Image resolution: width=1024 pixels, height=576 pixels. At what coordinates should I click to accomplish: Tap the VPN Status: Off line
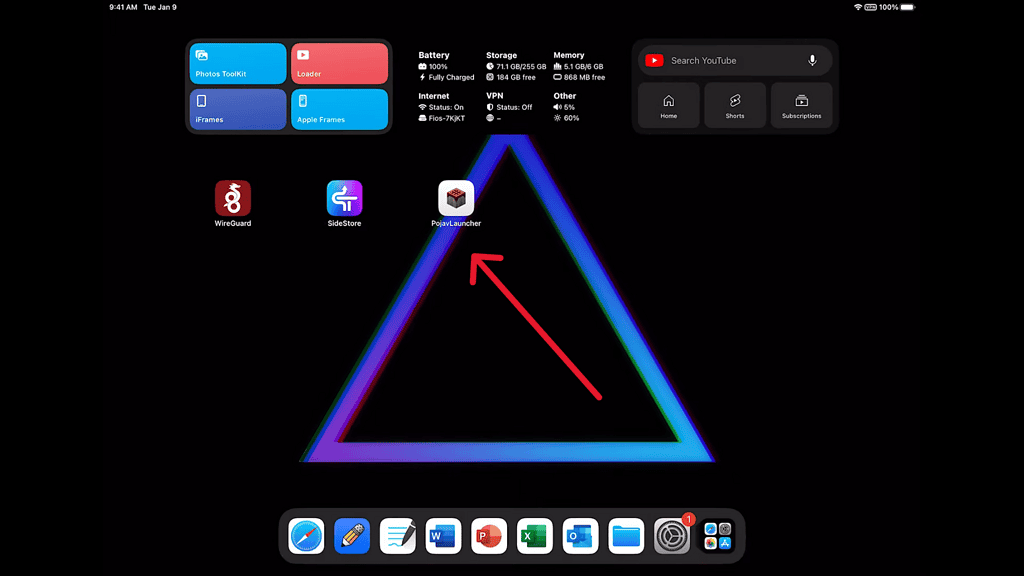click(x=514, y=107)
